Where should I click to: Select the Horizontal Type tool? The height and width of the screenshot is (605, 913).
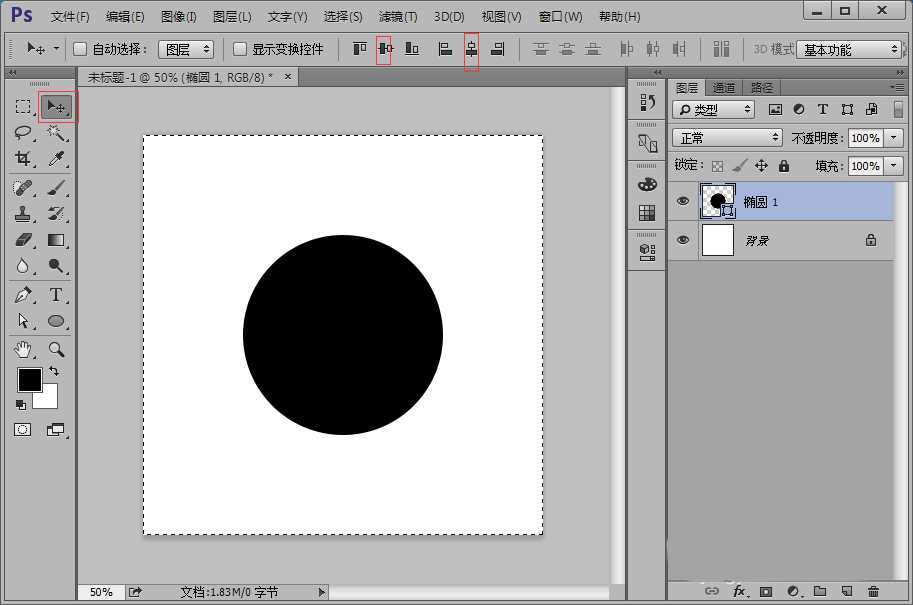[x=56, y=295]
